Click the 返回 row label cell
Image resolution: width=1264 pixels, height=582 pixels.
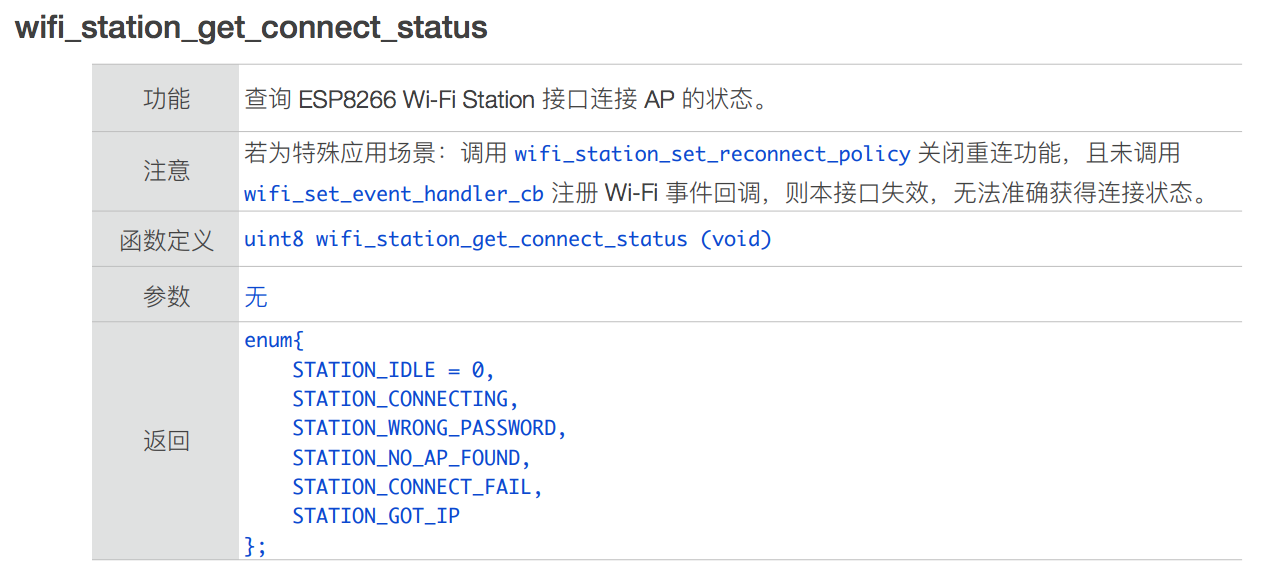[x=166, y=441]
